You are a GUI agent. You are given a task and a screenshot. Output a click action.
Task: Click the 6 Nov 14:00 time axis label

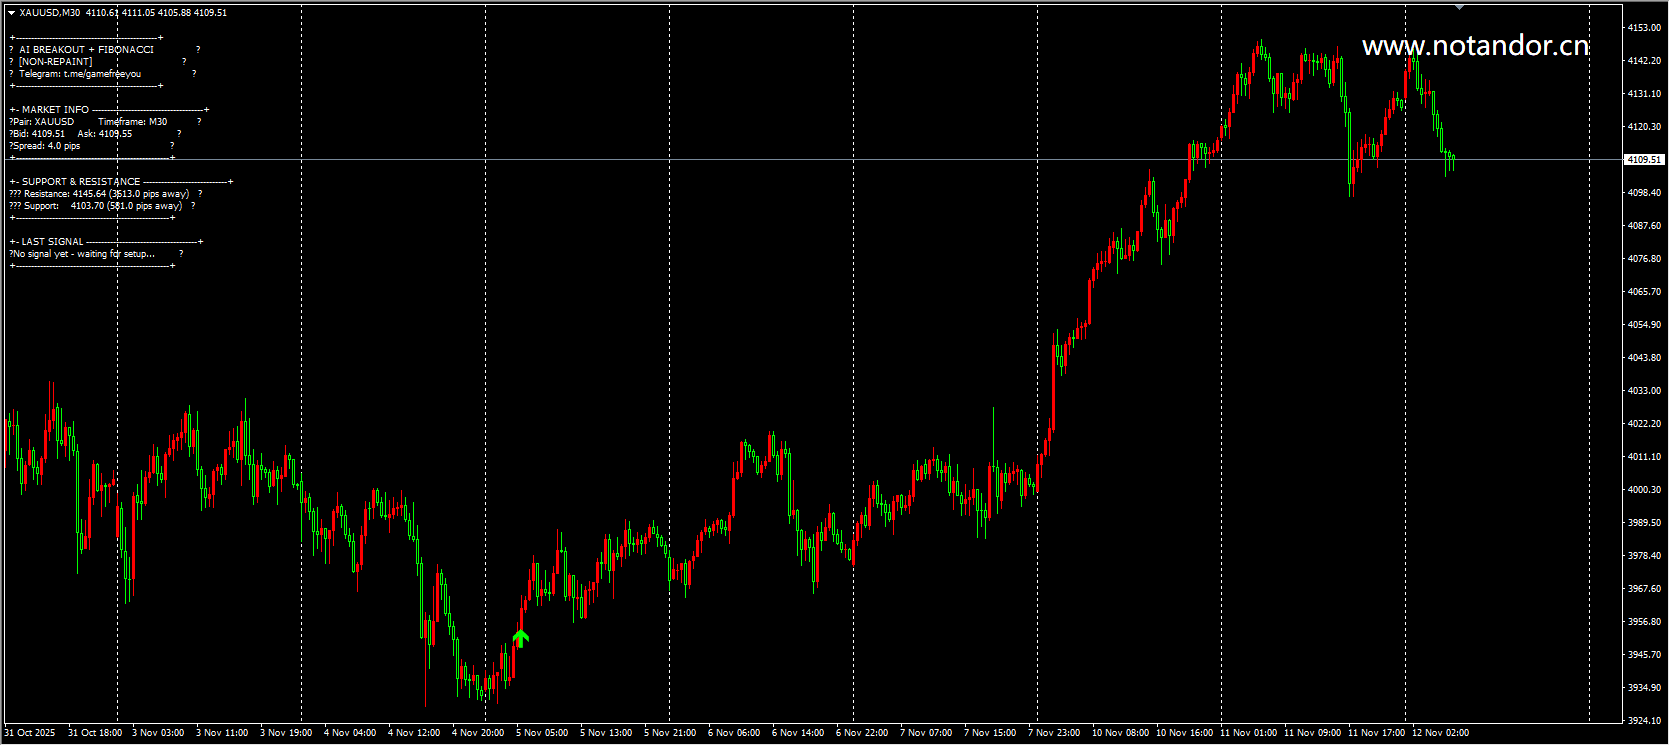pos(798,733)
